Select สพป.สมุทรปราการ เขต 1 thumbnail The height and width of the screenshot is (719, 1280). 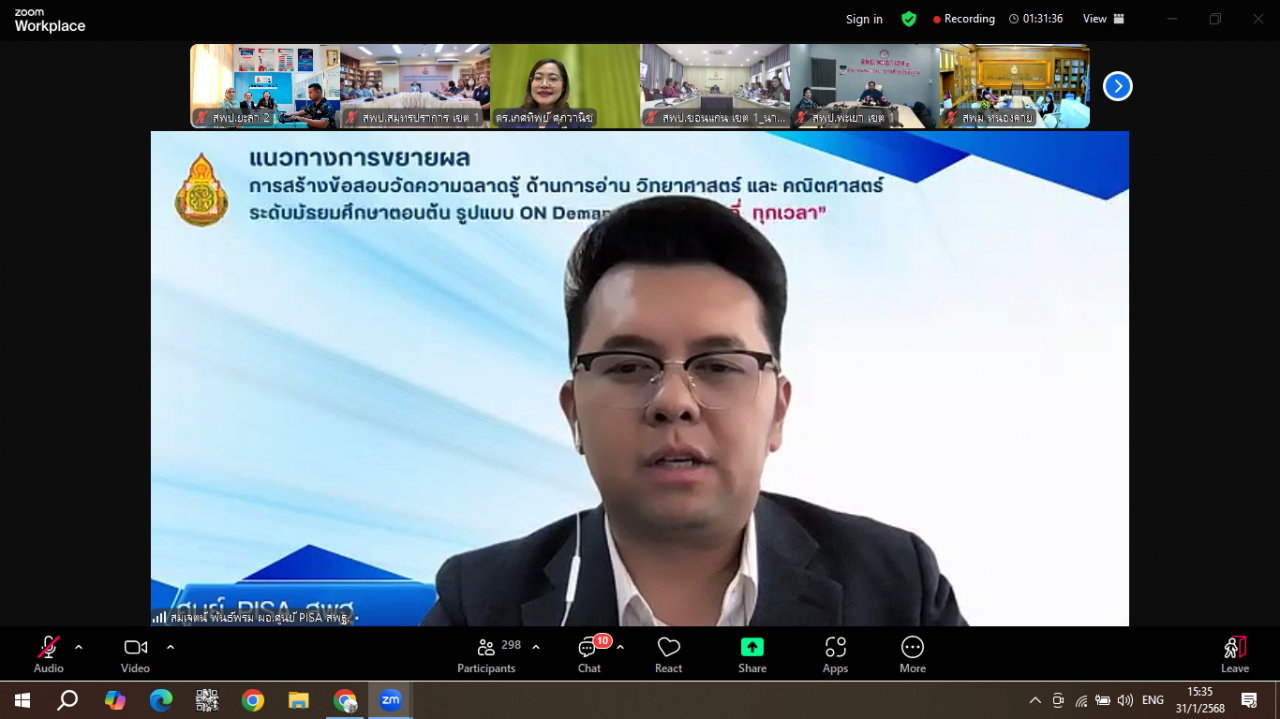coord(415,86)
